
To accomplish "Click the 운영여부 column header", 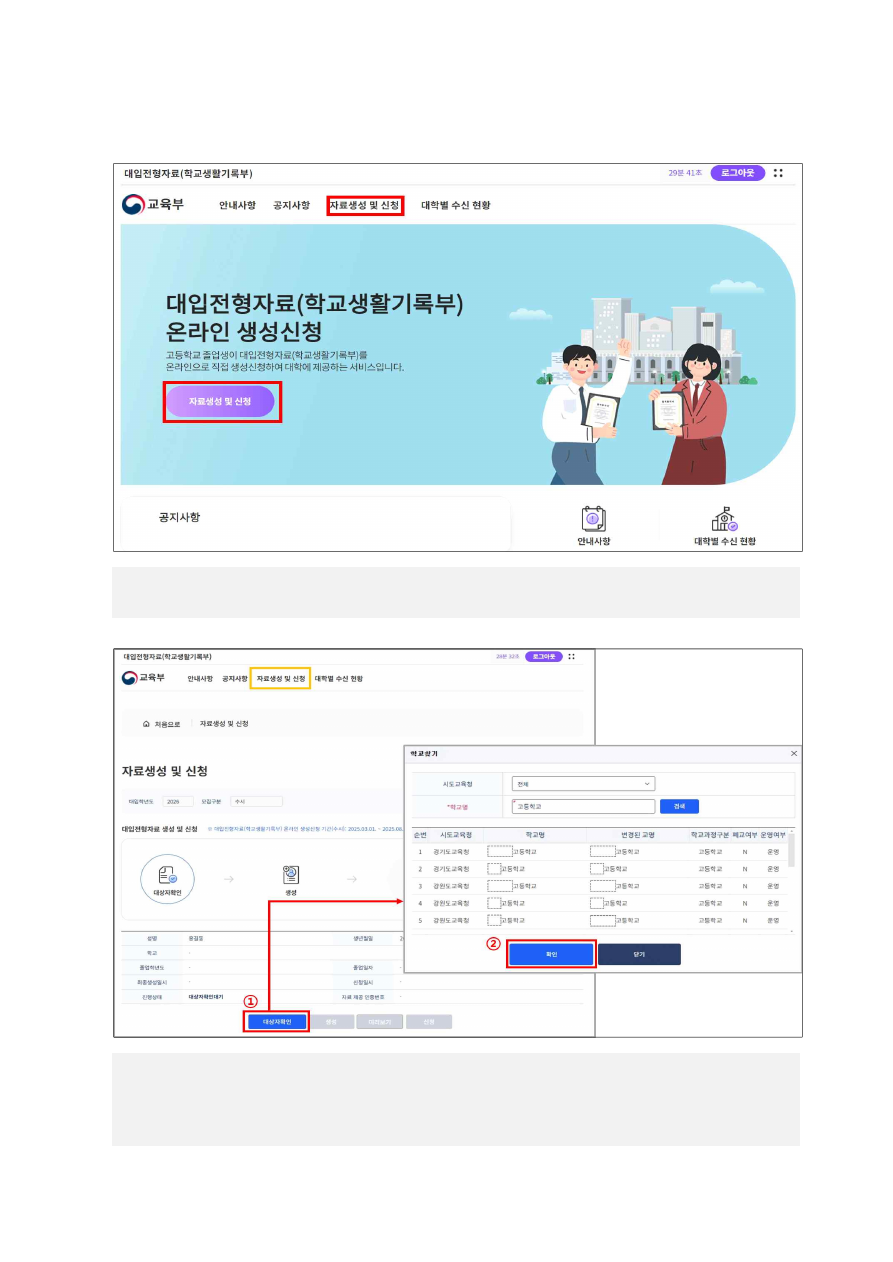I will click(773, 834).
